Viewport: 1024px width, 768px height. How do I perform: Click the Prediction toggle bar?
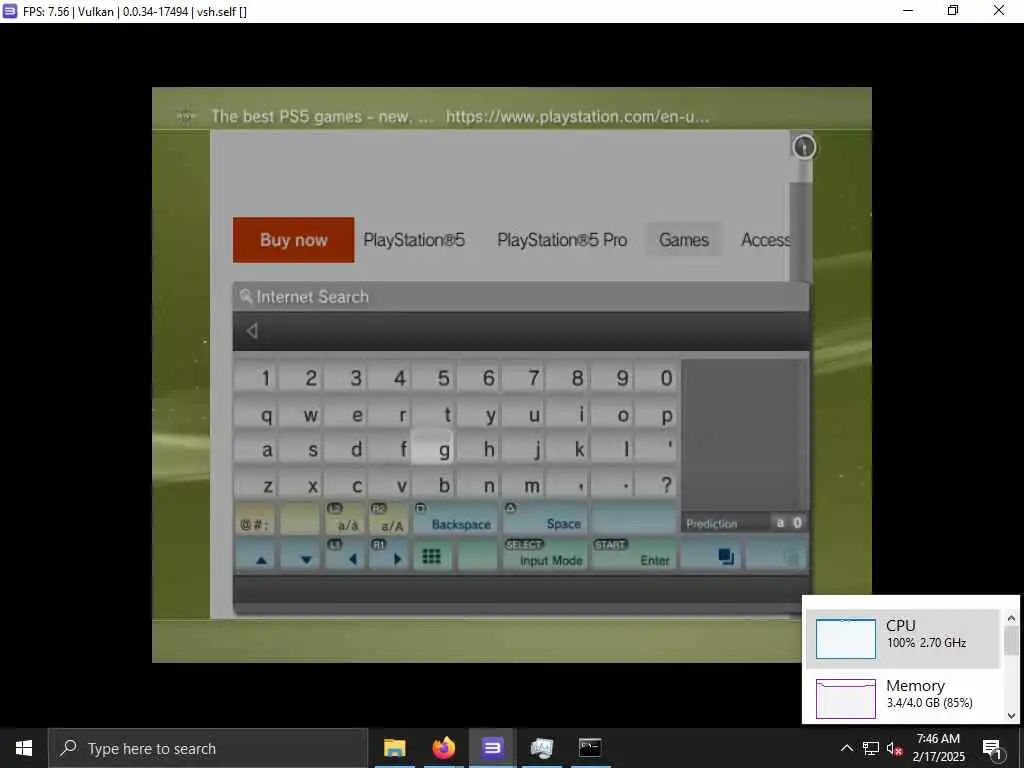pyautogui.click(x=744, y=523)
